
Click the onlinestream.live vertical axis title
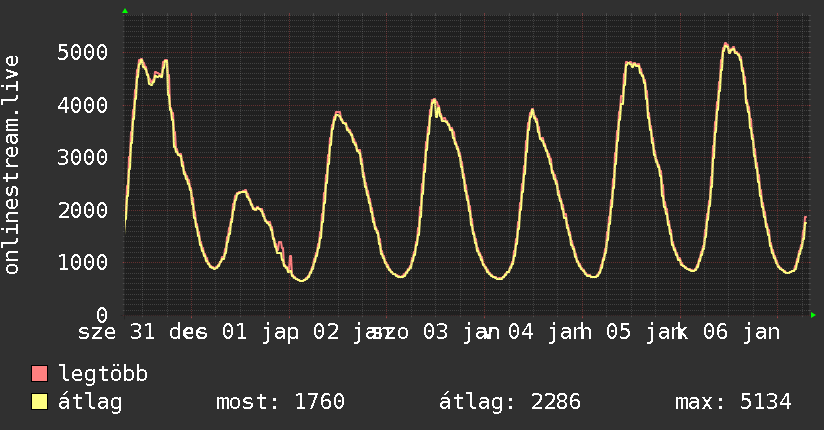pos(11,165)
